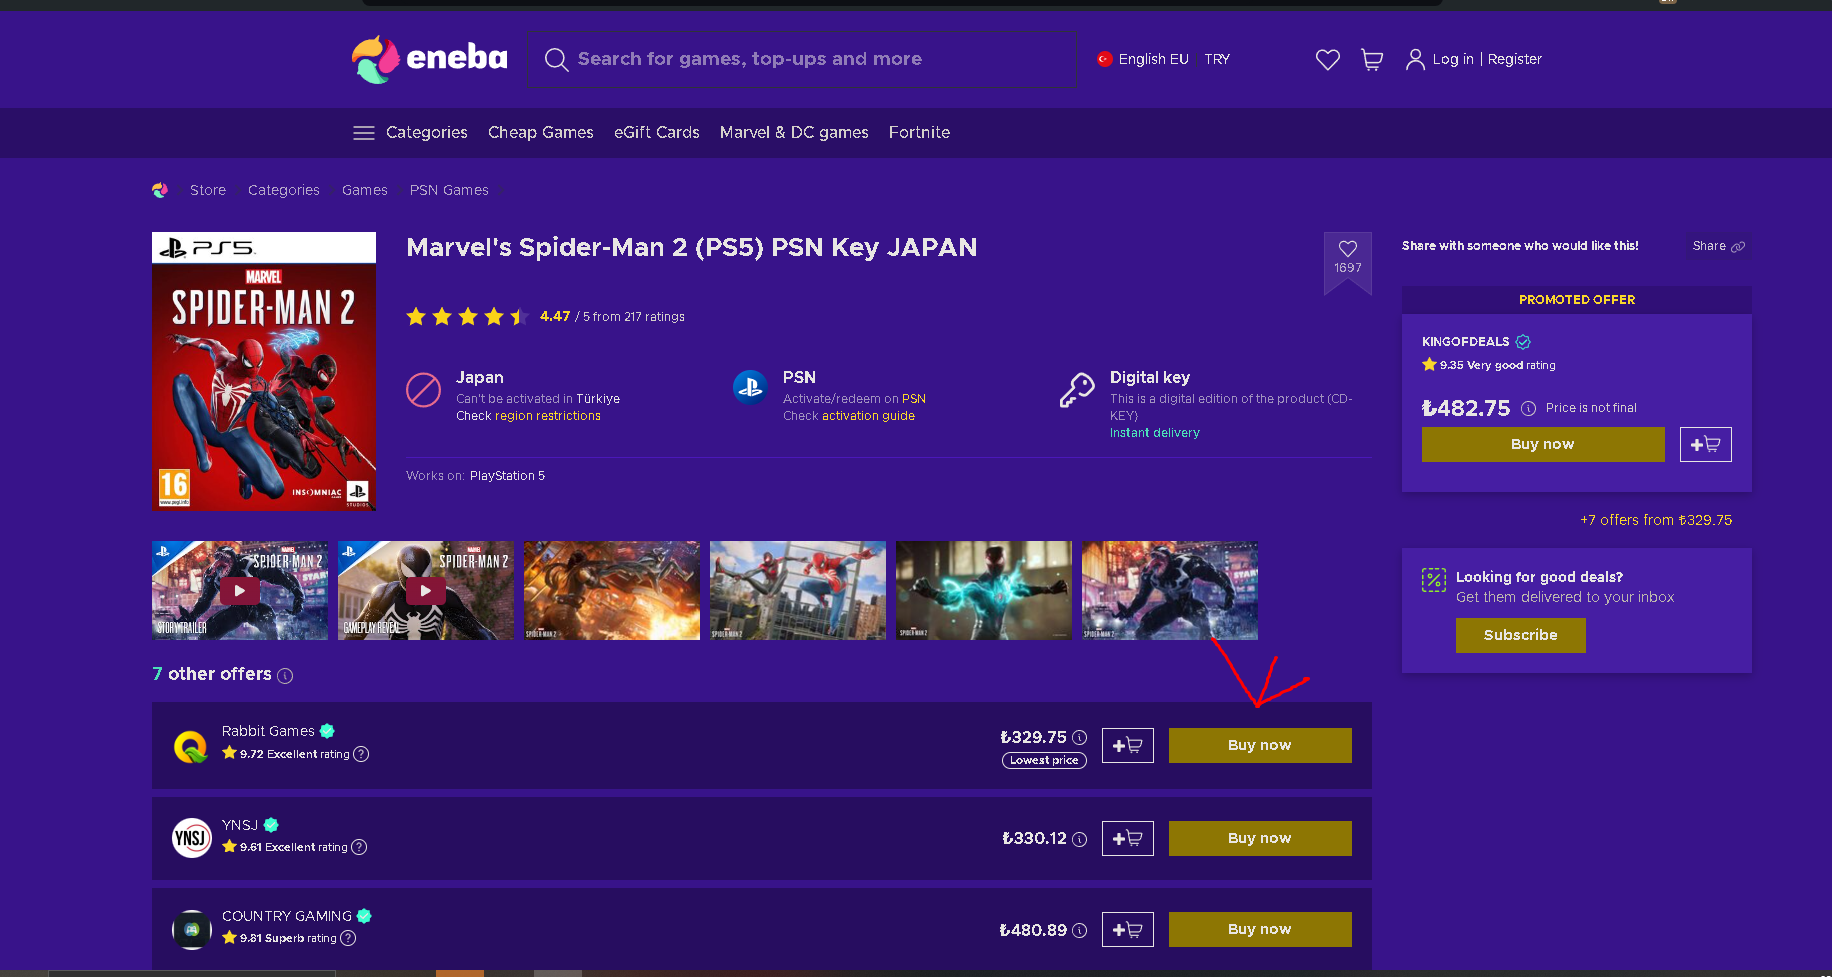Add YNSJ offer to cart
This screenshot has height=977, width=1832.
pos(1128,839)
